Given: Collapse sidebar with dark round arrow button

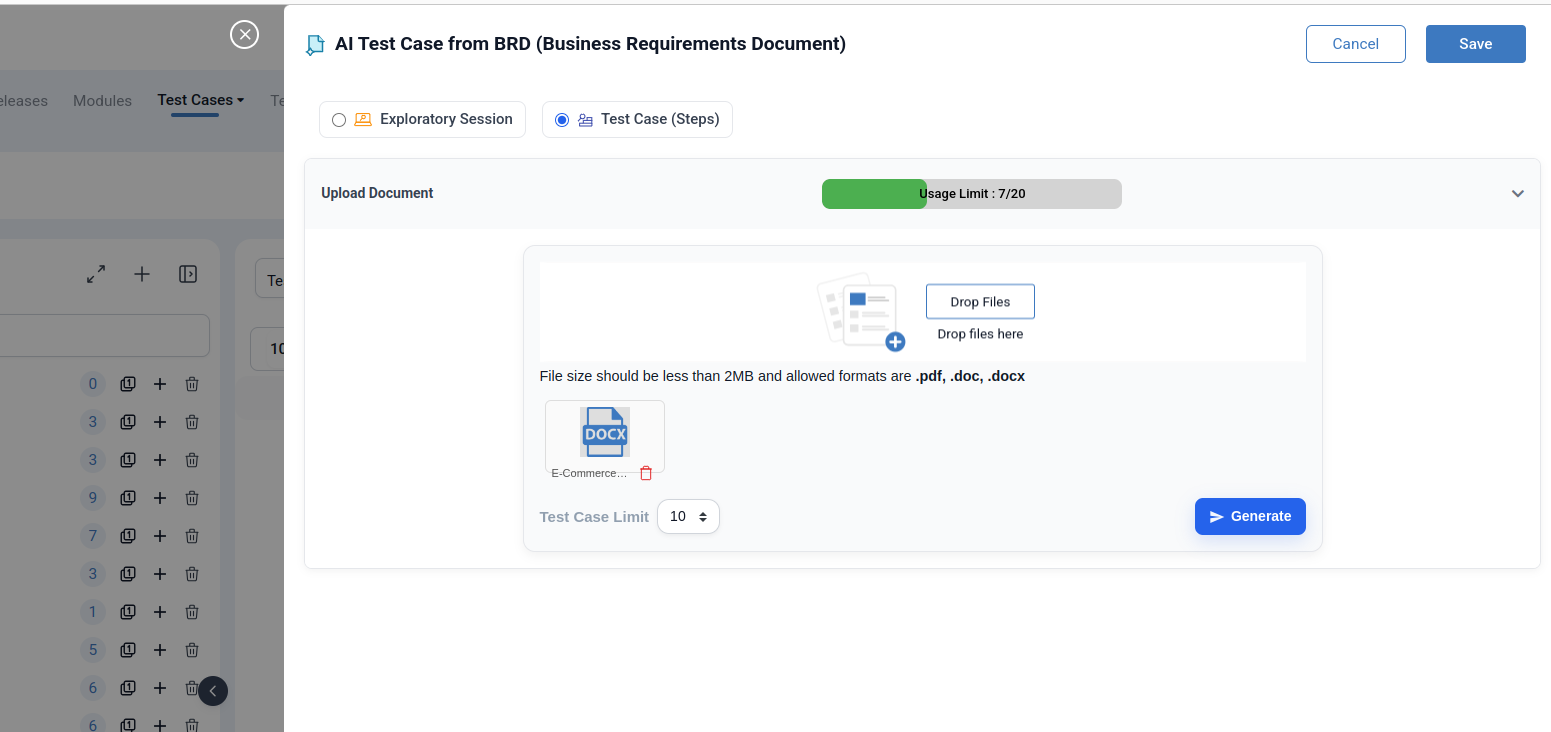Looking at the screenshot, I should (213, 691).
